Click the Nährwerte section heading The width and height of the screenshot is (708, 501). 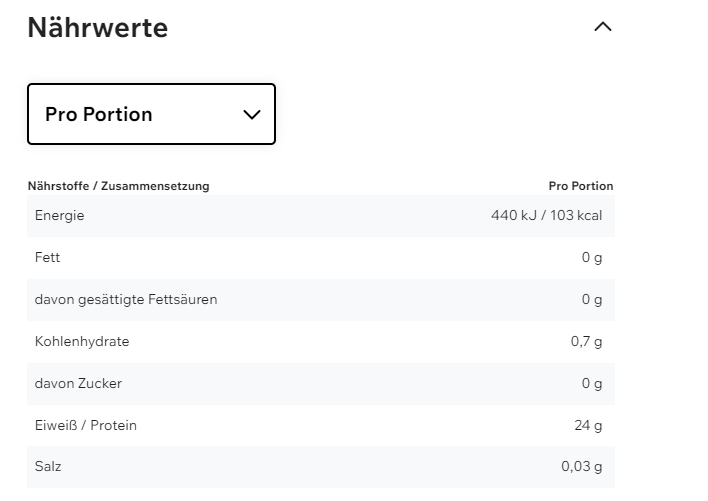tap(97, 28)
